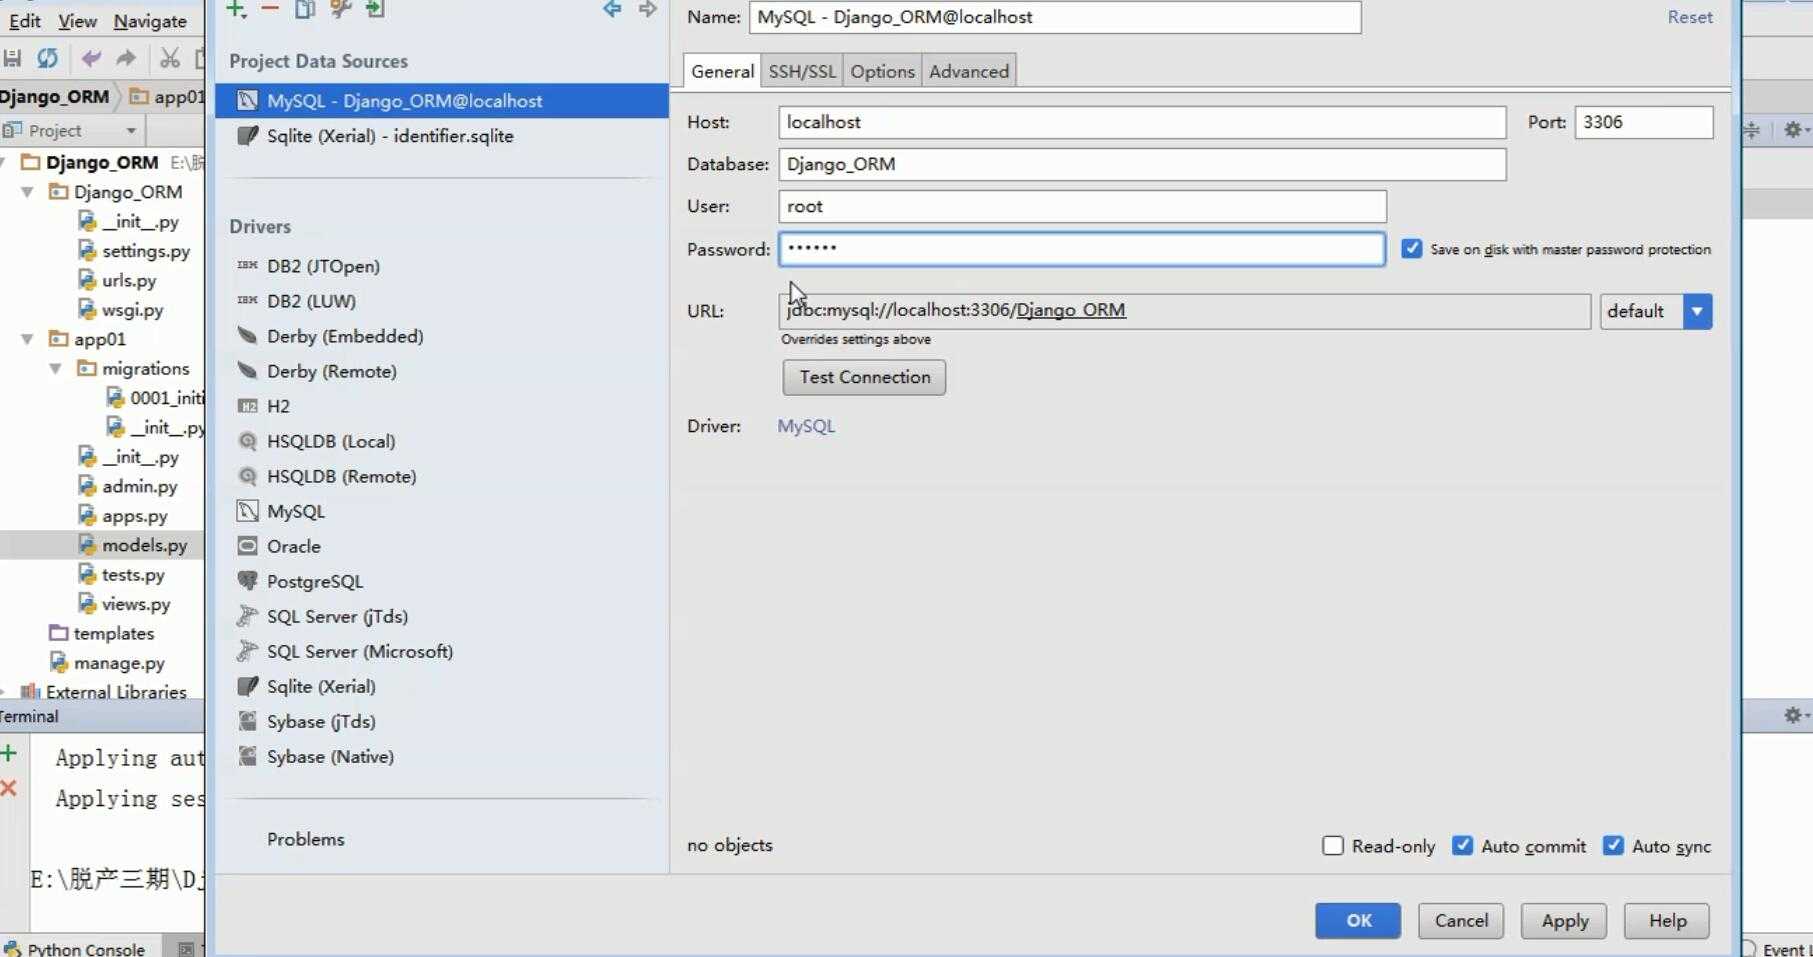Image resolution: width=1813 pixels, height=957 pixels.
Task: Switch to the Options tab
Action: coord(882,71)
